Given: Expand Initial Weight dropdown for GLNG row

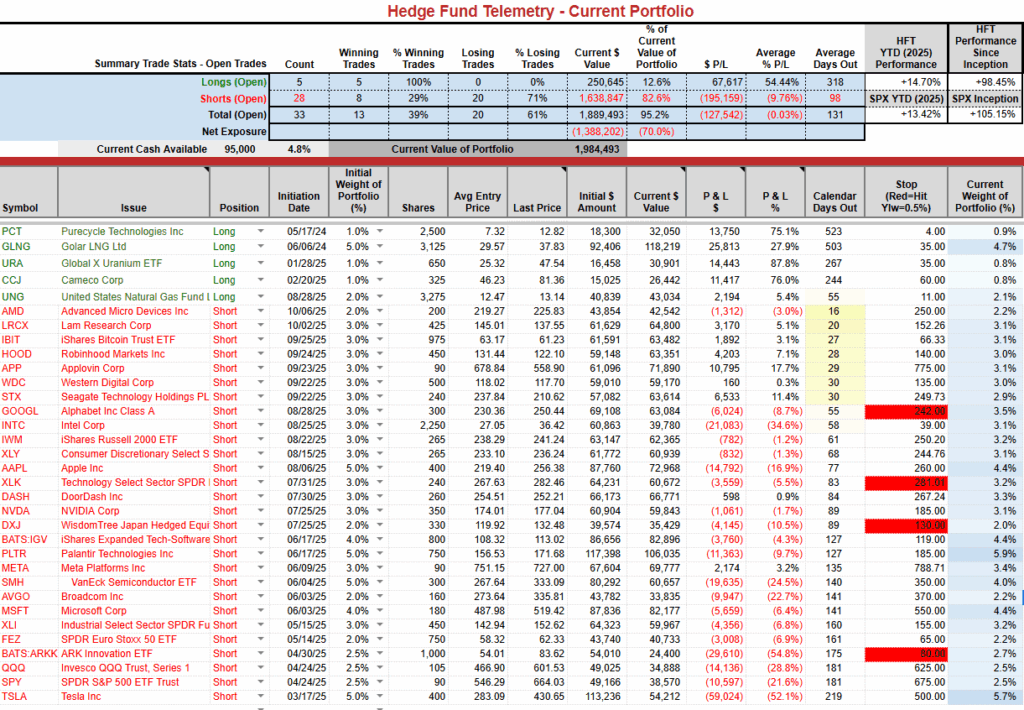Looking at the screenshot, I should point(379,246).
